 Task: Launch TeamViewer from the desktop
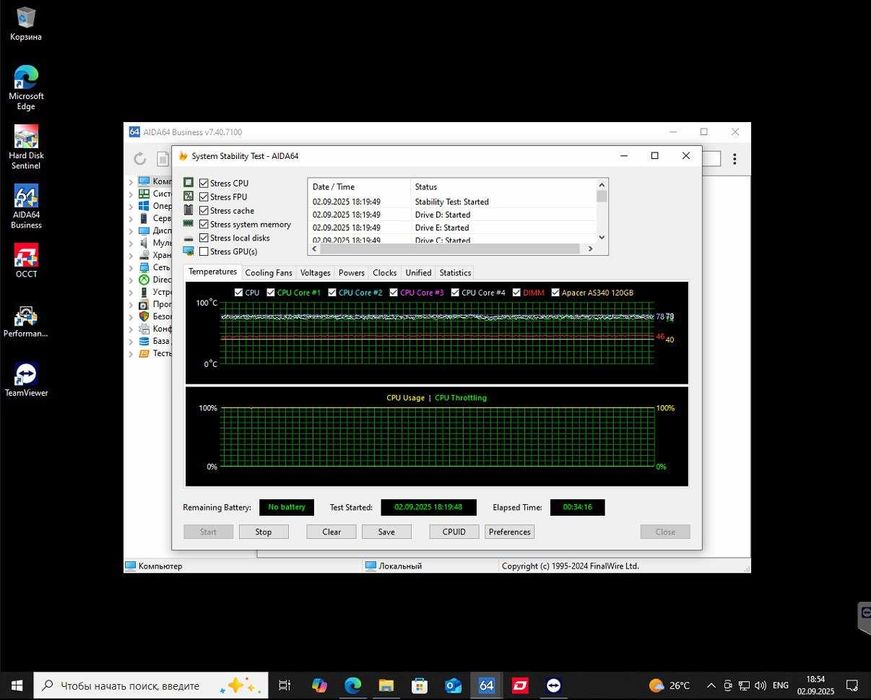click(x=26, y=381)
